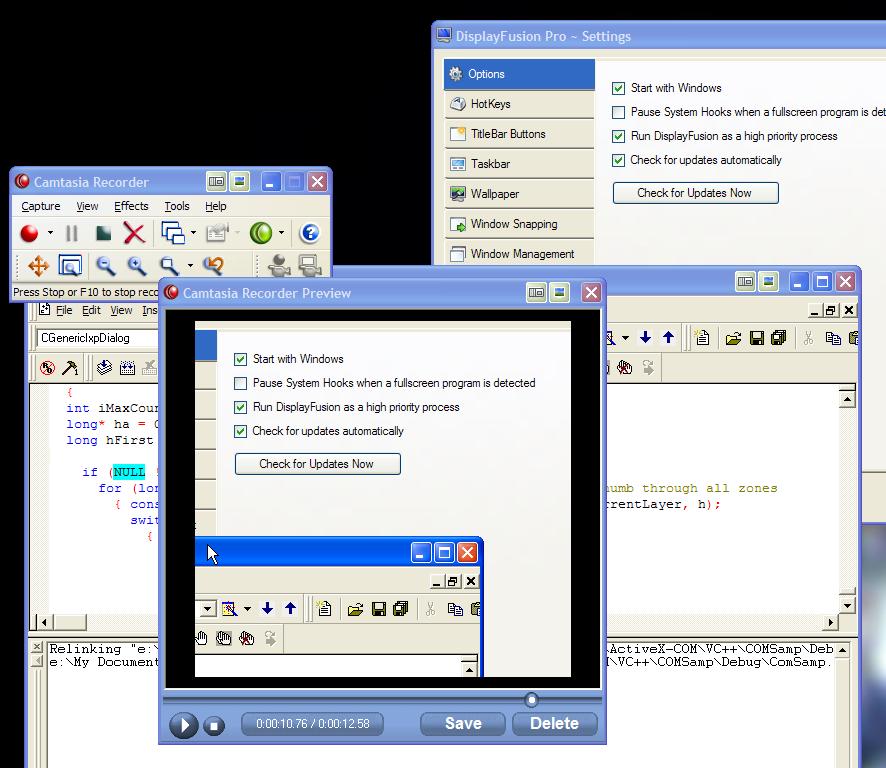Click the capture-region windows icon in Camtasia Recorder
The height and width of the screenshot is (768, 886).
173,233
